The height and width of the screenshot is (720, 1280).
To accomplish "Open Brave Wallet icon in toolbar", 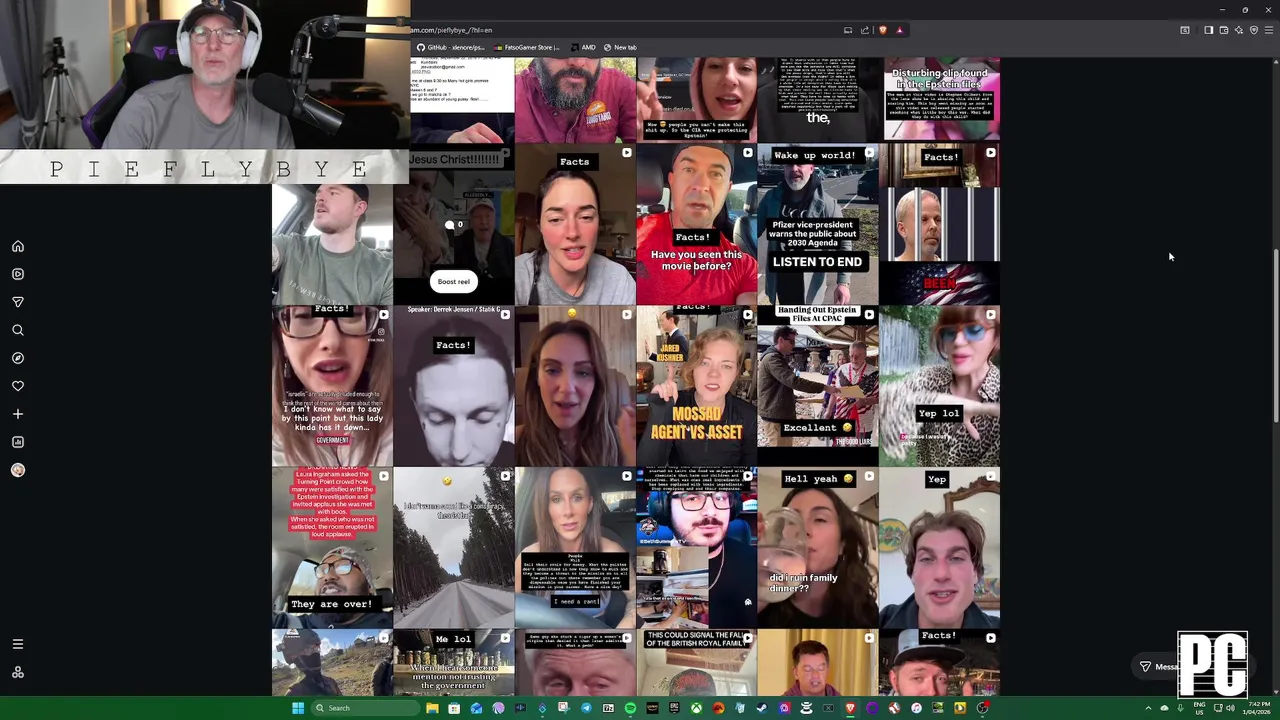I will coord(1223,30).
